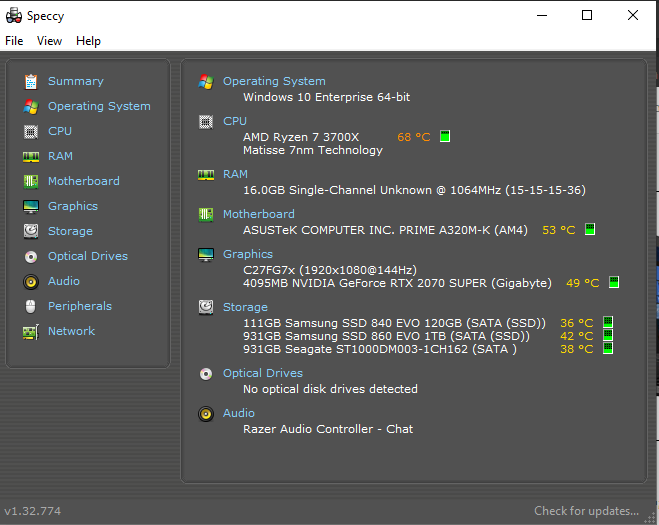Open CPU heading link in summary
The height and width of the screenshot is (525, 659).
235,121
